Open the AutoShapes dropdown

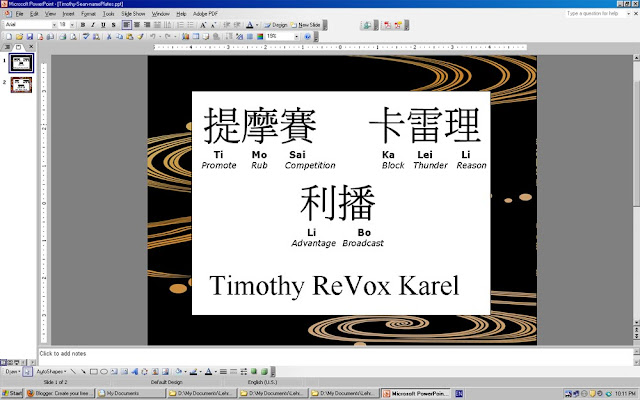(x=51, y=371)
